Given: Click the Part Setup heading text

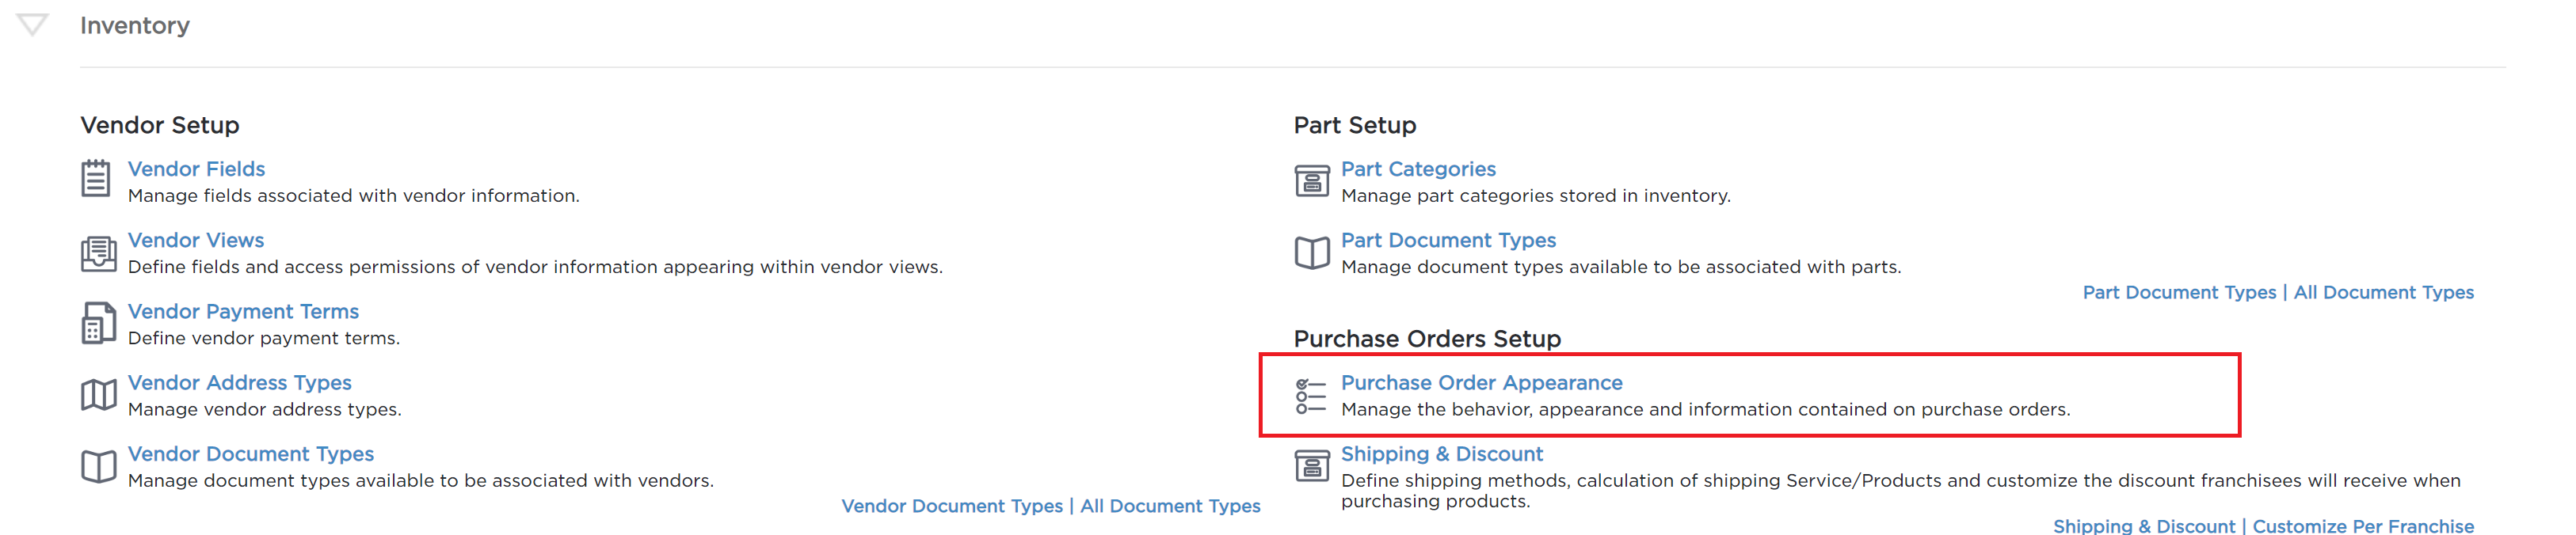Looking at the screenshot, I should click(1355, 125).
